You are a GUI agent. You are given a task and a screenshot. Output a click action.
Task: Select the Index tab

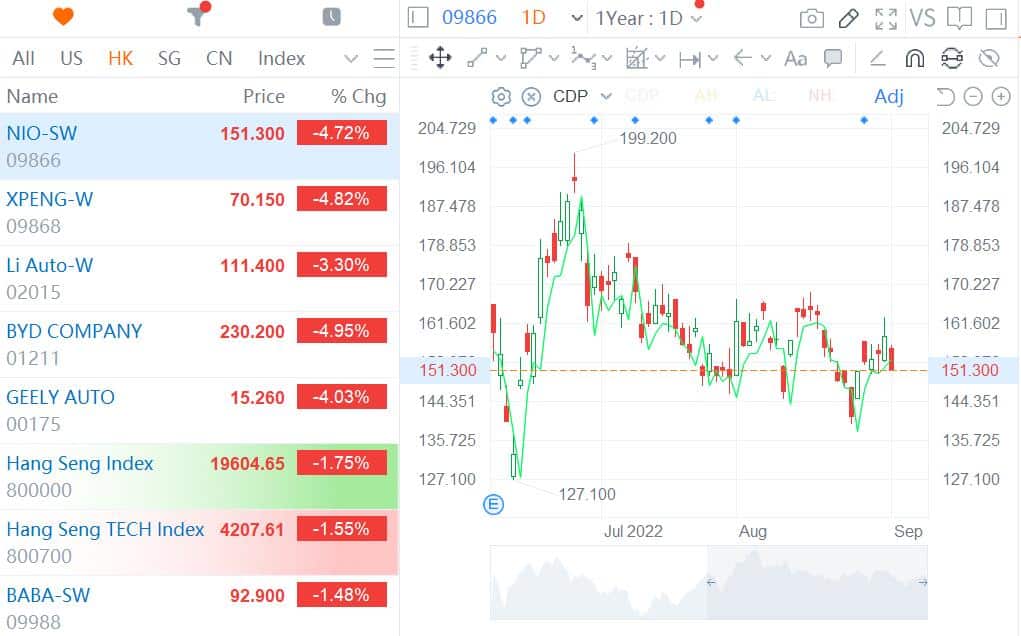(281, 58)
